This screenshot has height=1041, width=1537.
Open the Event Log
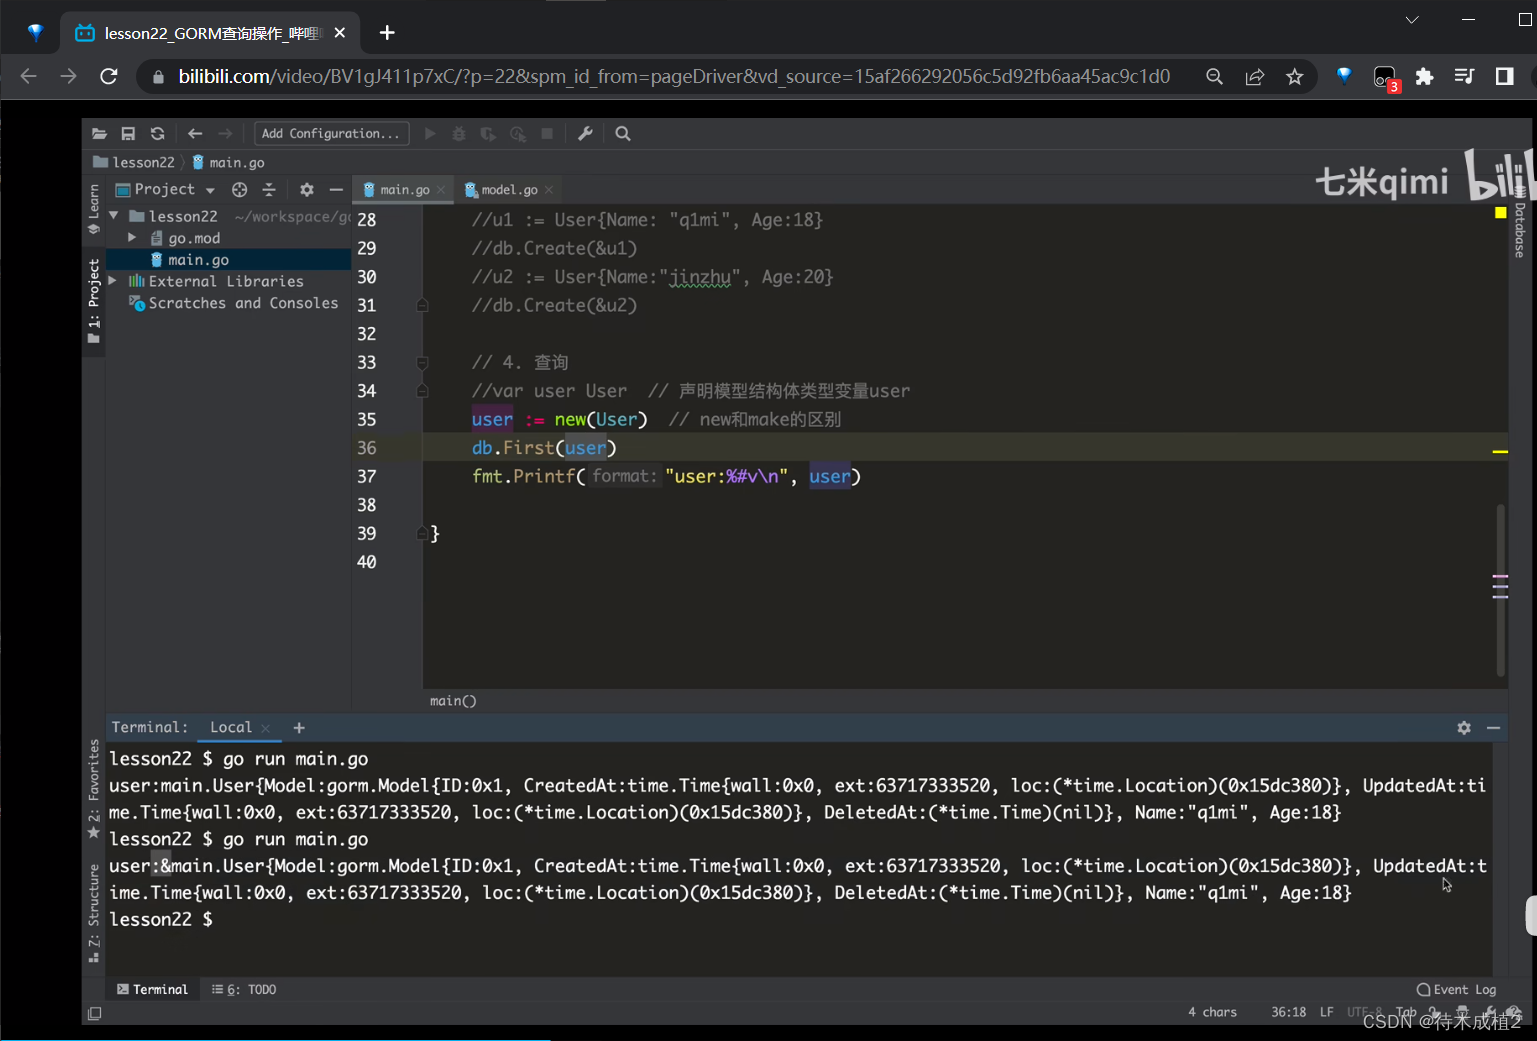click(x=1456, y=989)
